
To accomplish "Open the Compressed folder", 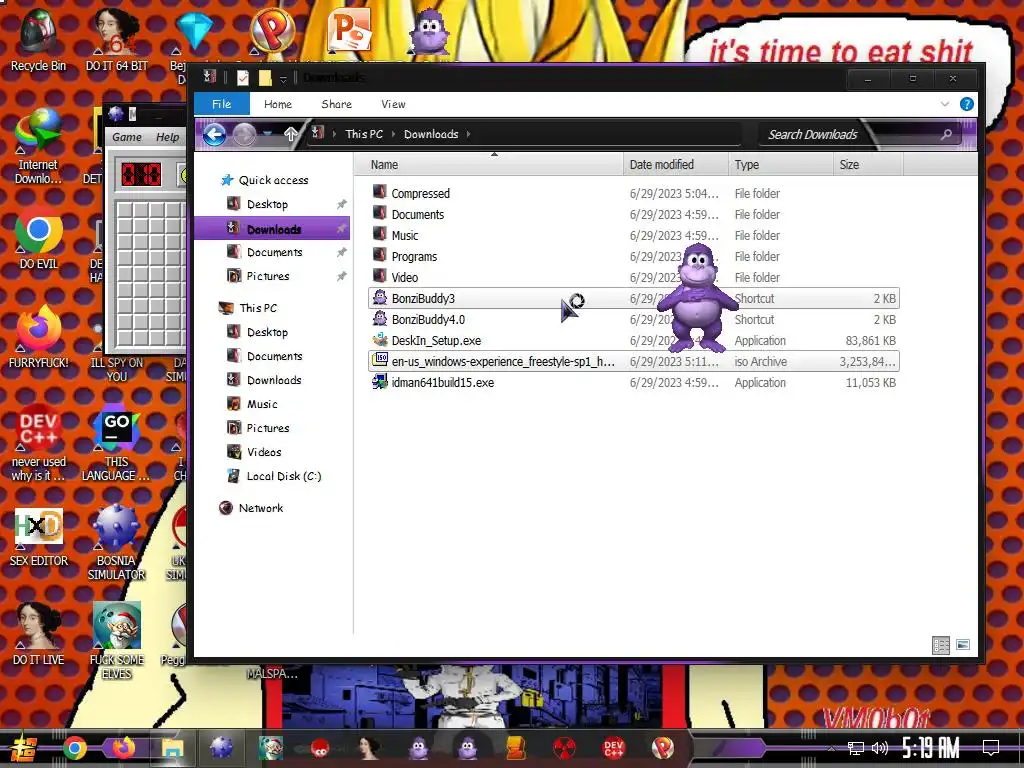I will pyautogui.click(x=421, y=193).
